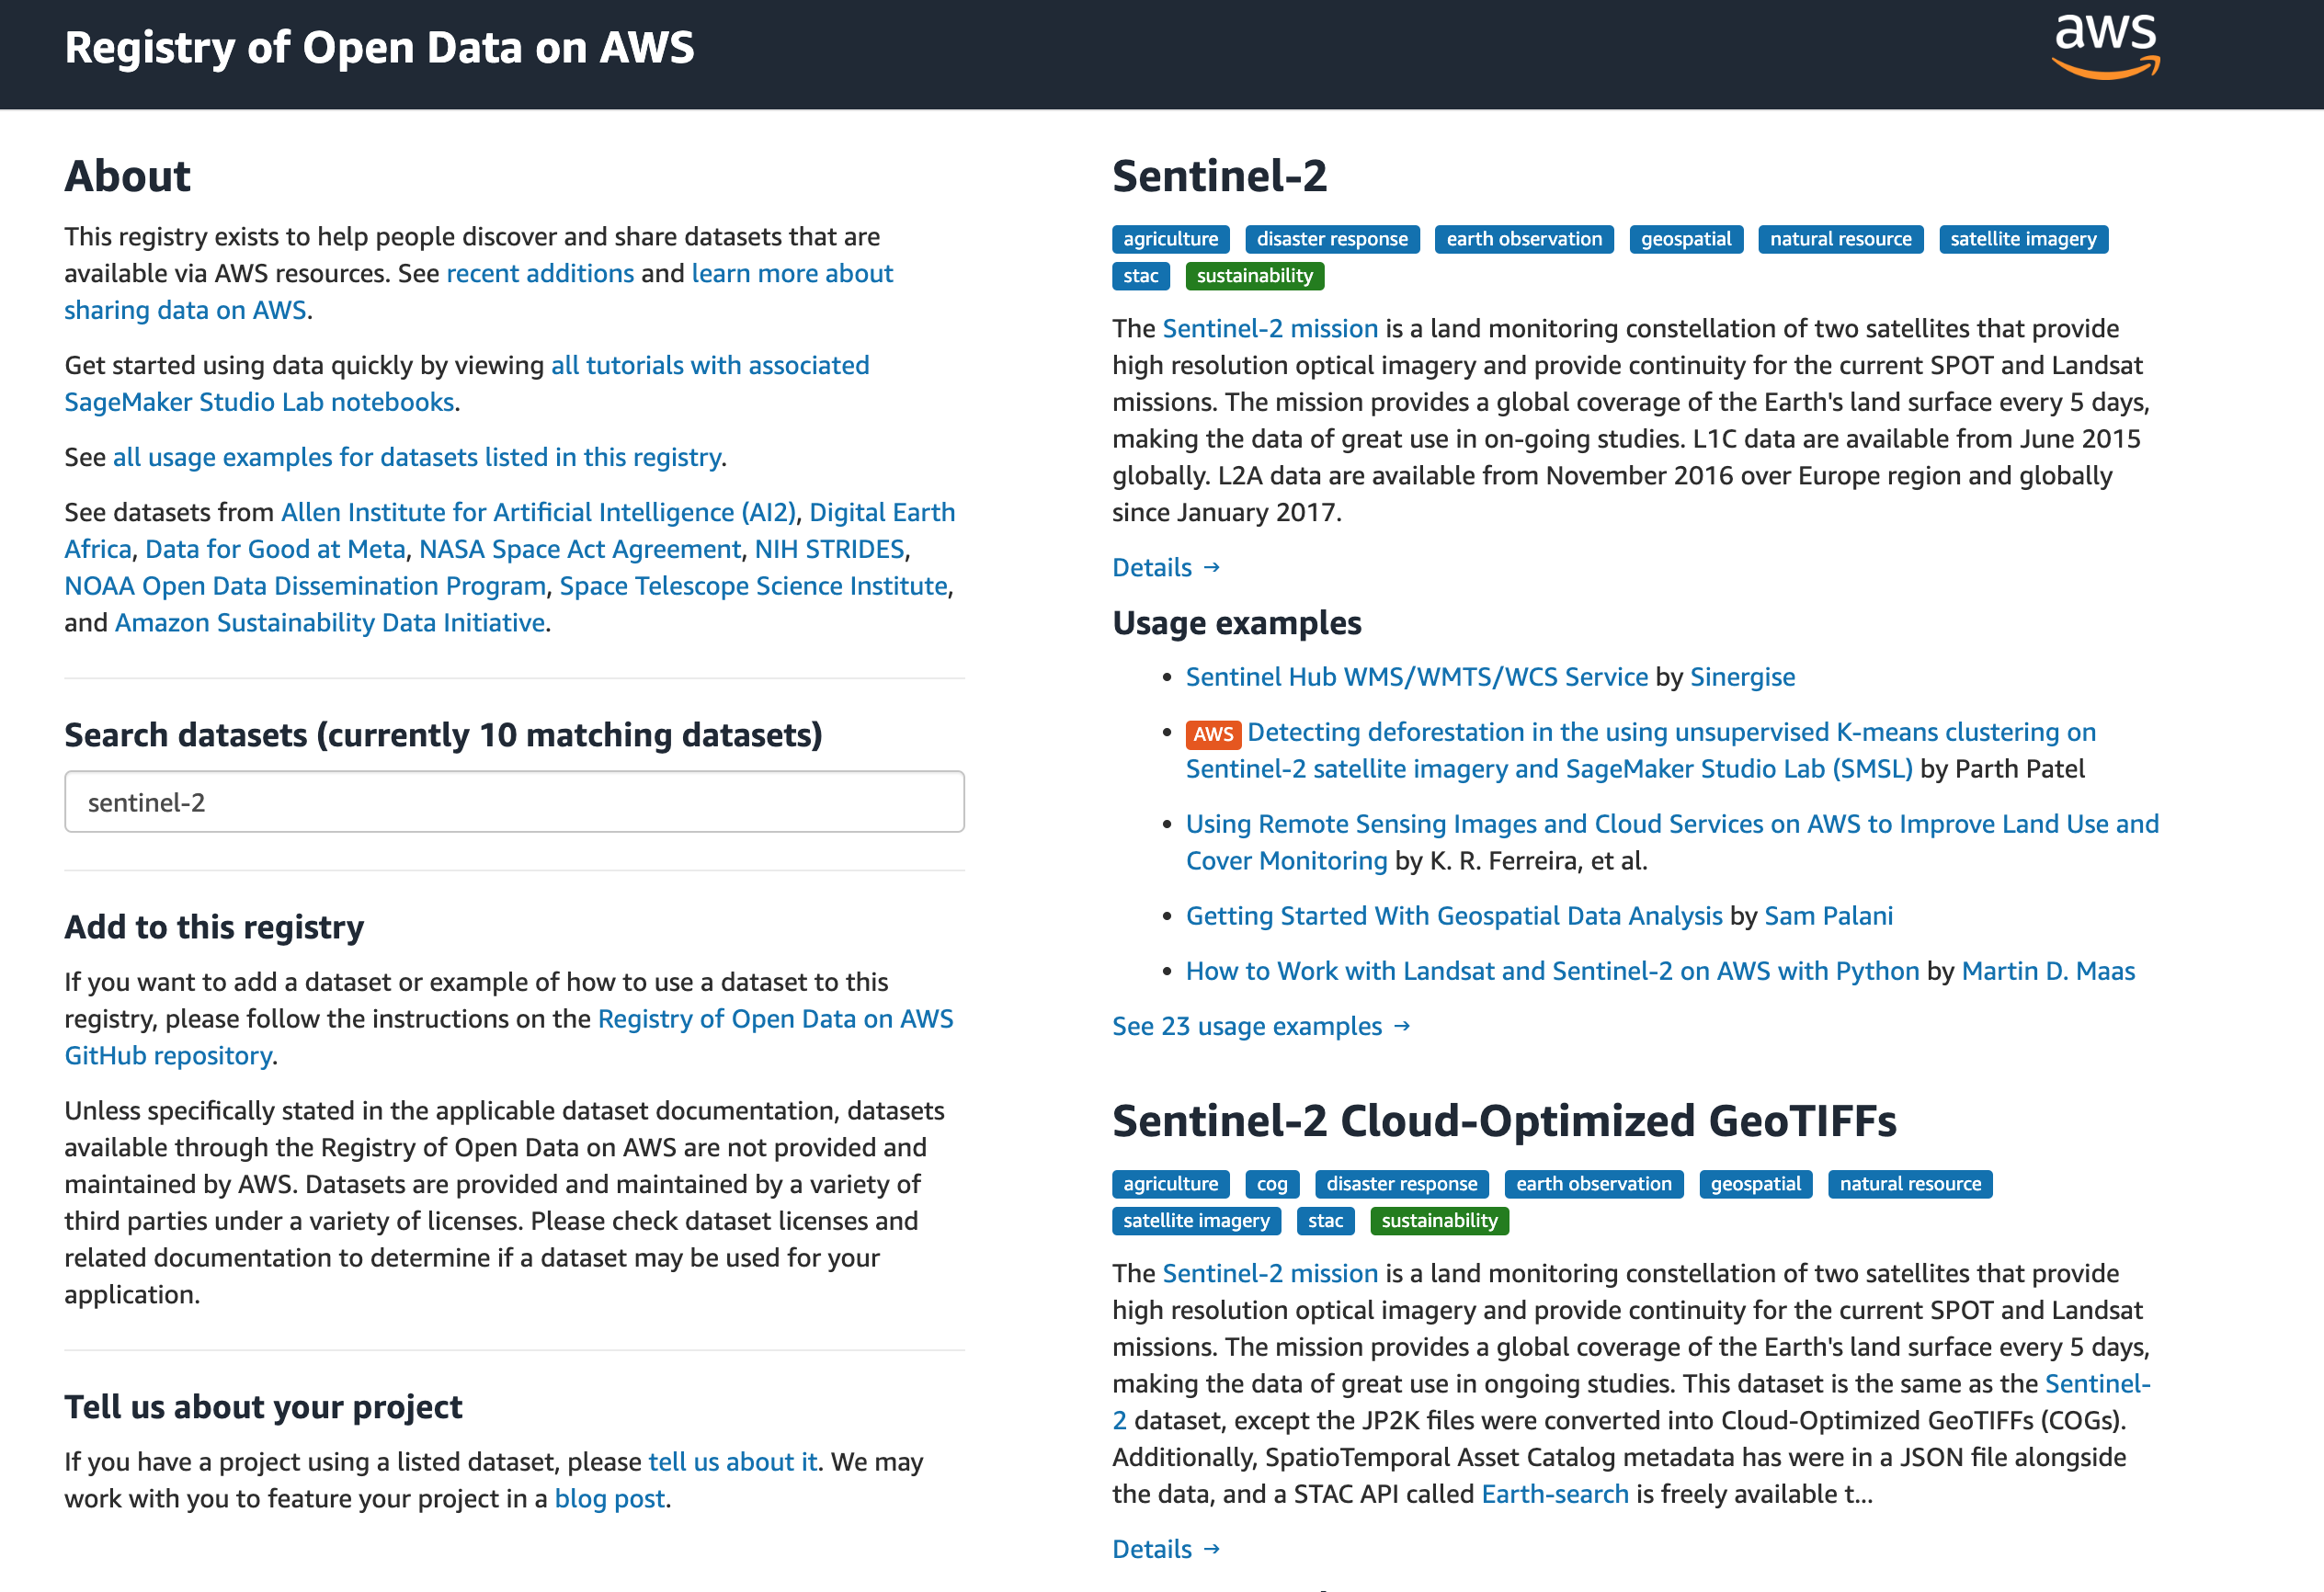Viewport: 2324px width, 1592px height.
Task: Open Getting Started With Geospatial Data Analysis
Action: (1453, 916)
